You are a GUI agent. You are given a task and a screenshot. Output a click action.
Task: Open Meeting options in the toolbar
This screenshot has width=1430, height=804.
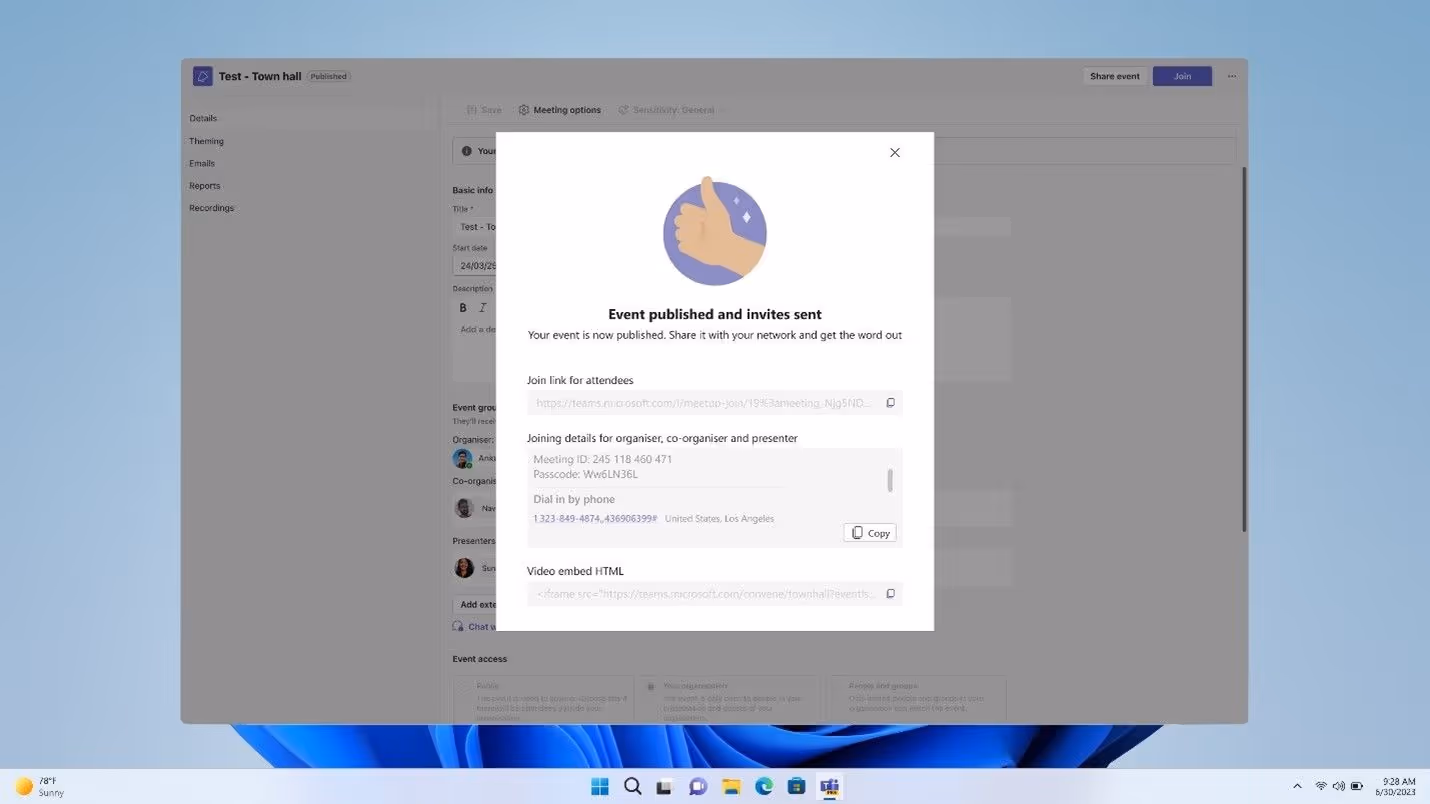[x=559, y=110]
